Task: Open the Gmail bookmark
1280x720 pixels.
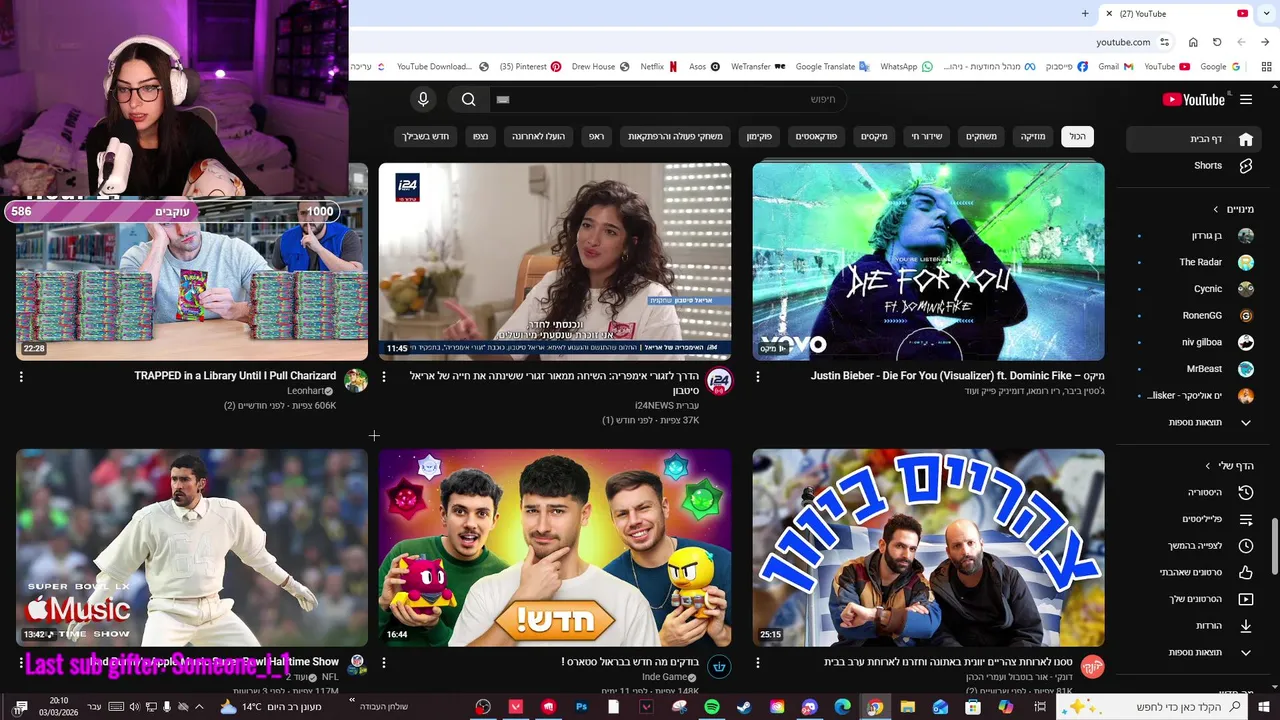Action: tap(1115, 67)
